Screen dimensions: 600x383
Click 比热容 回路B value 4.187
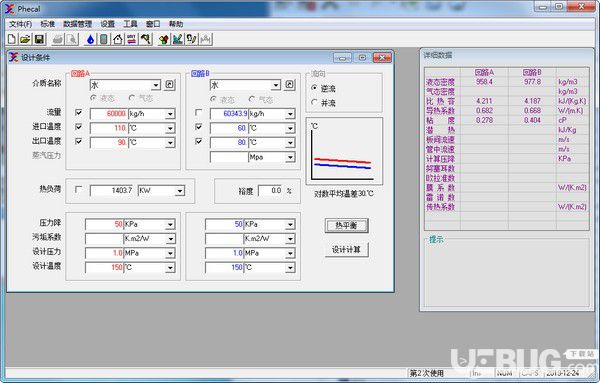click(x=532, y=101)
